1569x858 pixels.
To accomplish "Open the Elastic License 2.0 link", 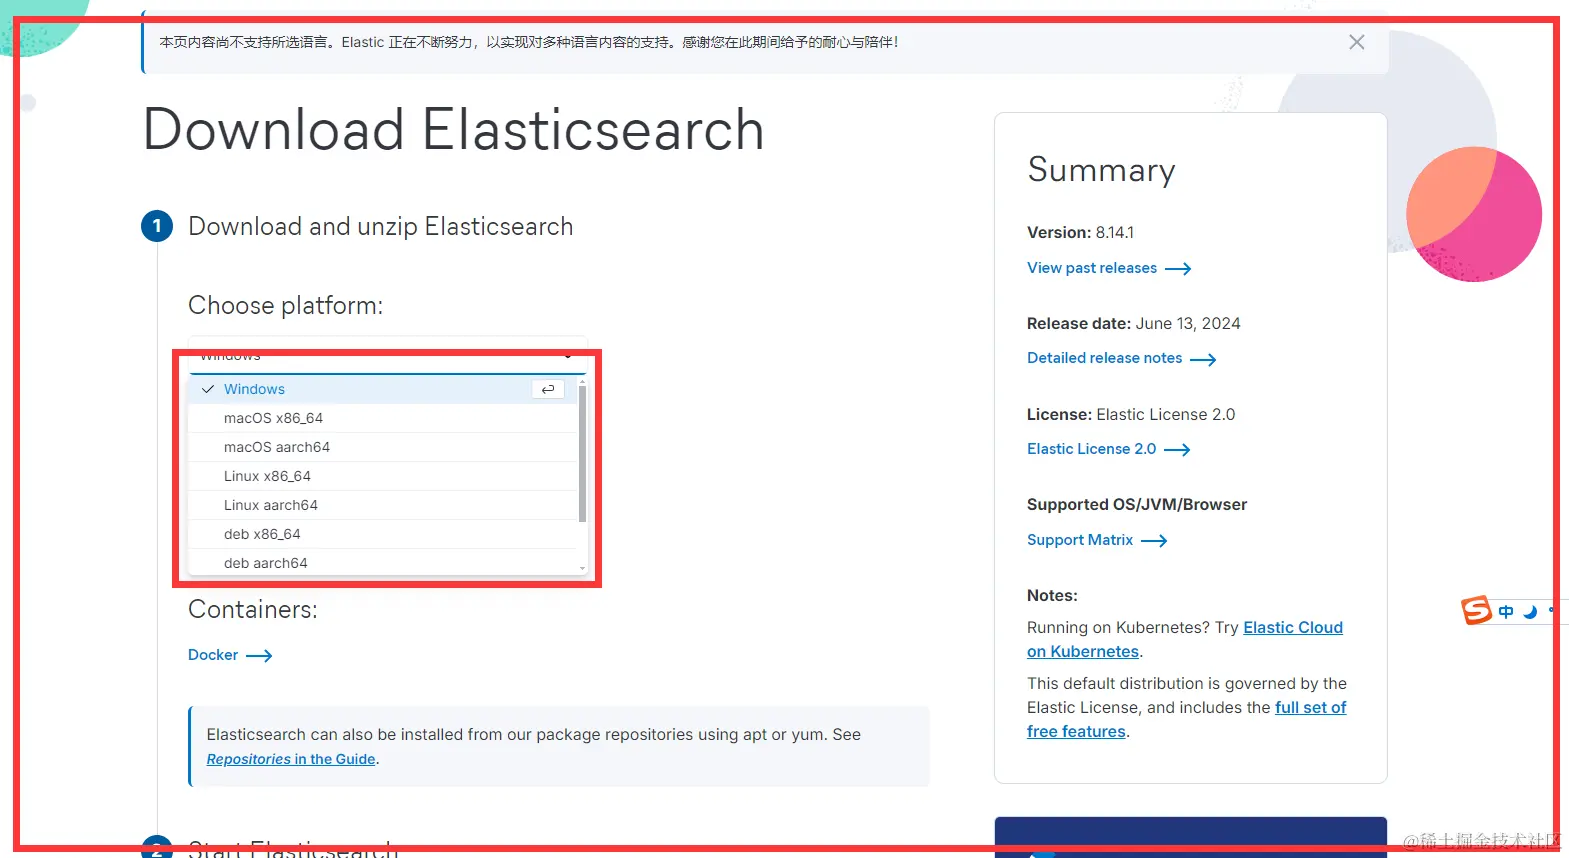I will click(x=1091, y=449).
